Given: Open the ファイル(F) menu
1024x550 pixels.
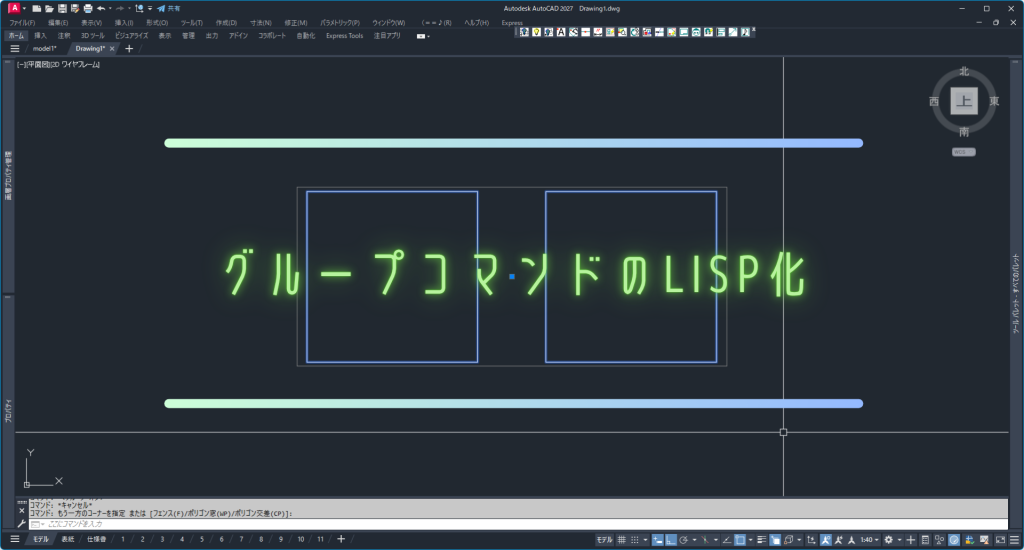Looking at the screenshot, I should pos(22,22).
